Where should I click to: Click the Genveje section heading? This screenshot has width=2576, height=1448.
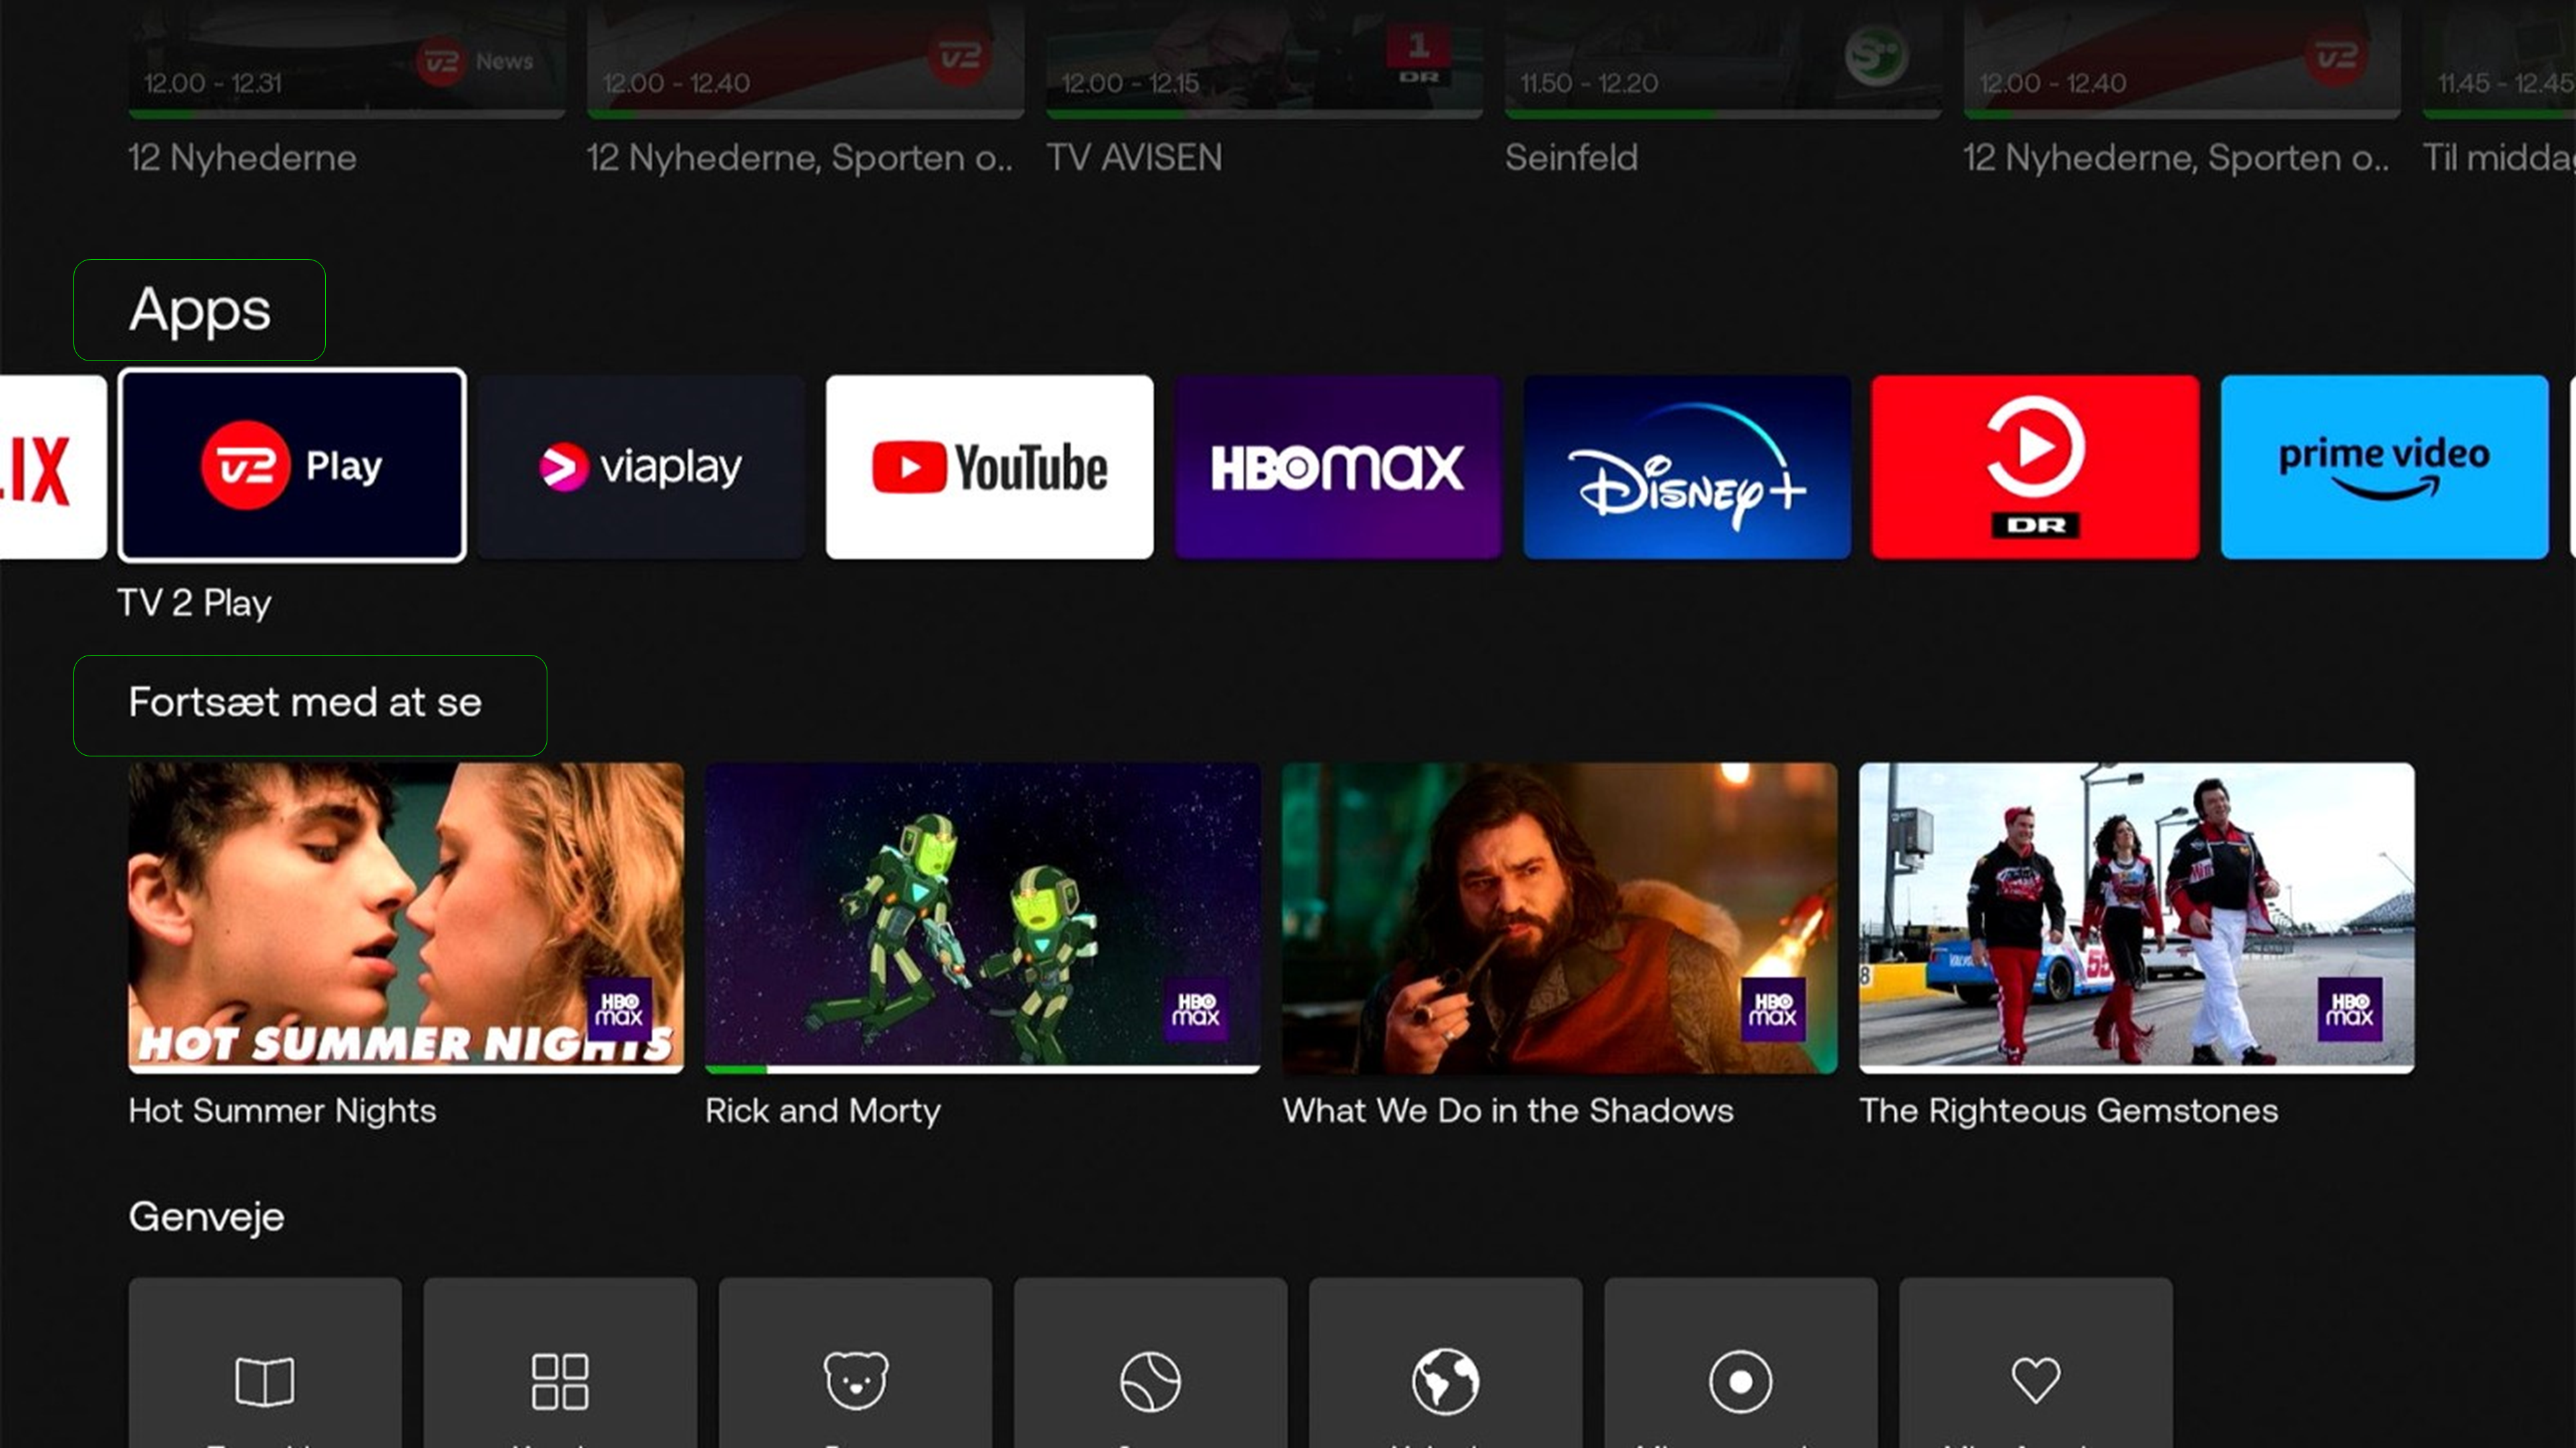(207, 1217)
